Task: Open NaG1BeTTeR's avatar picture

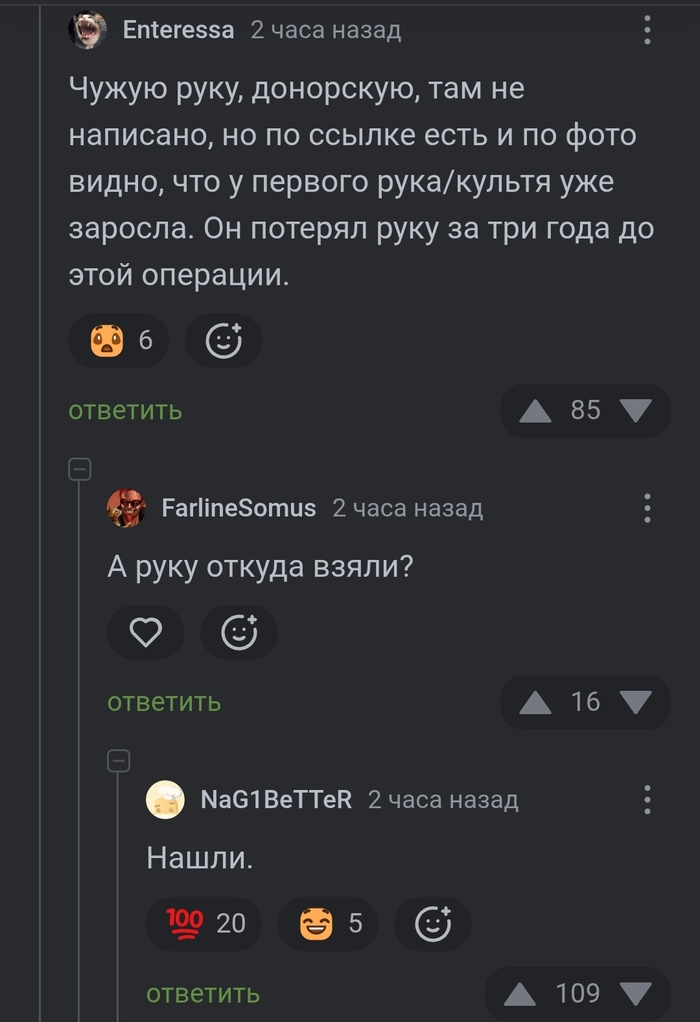Action: pos(165,800)
